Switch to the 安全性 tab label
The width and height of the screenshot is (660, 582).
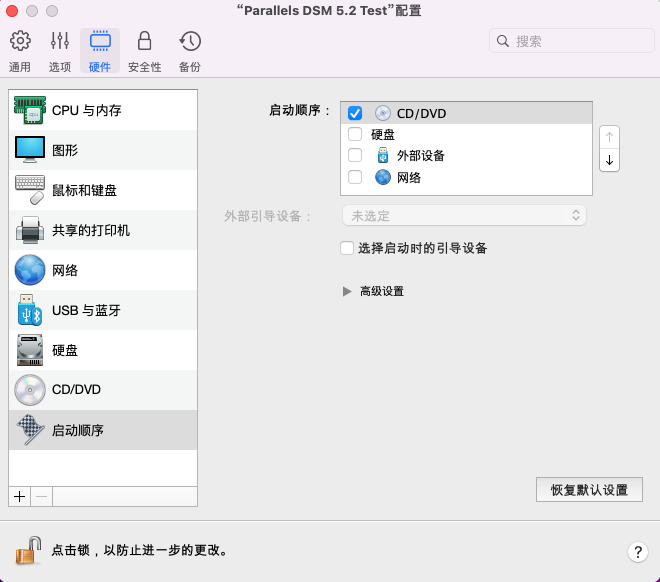(x=144, y=67)
